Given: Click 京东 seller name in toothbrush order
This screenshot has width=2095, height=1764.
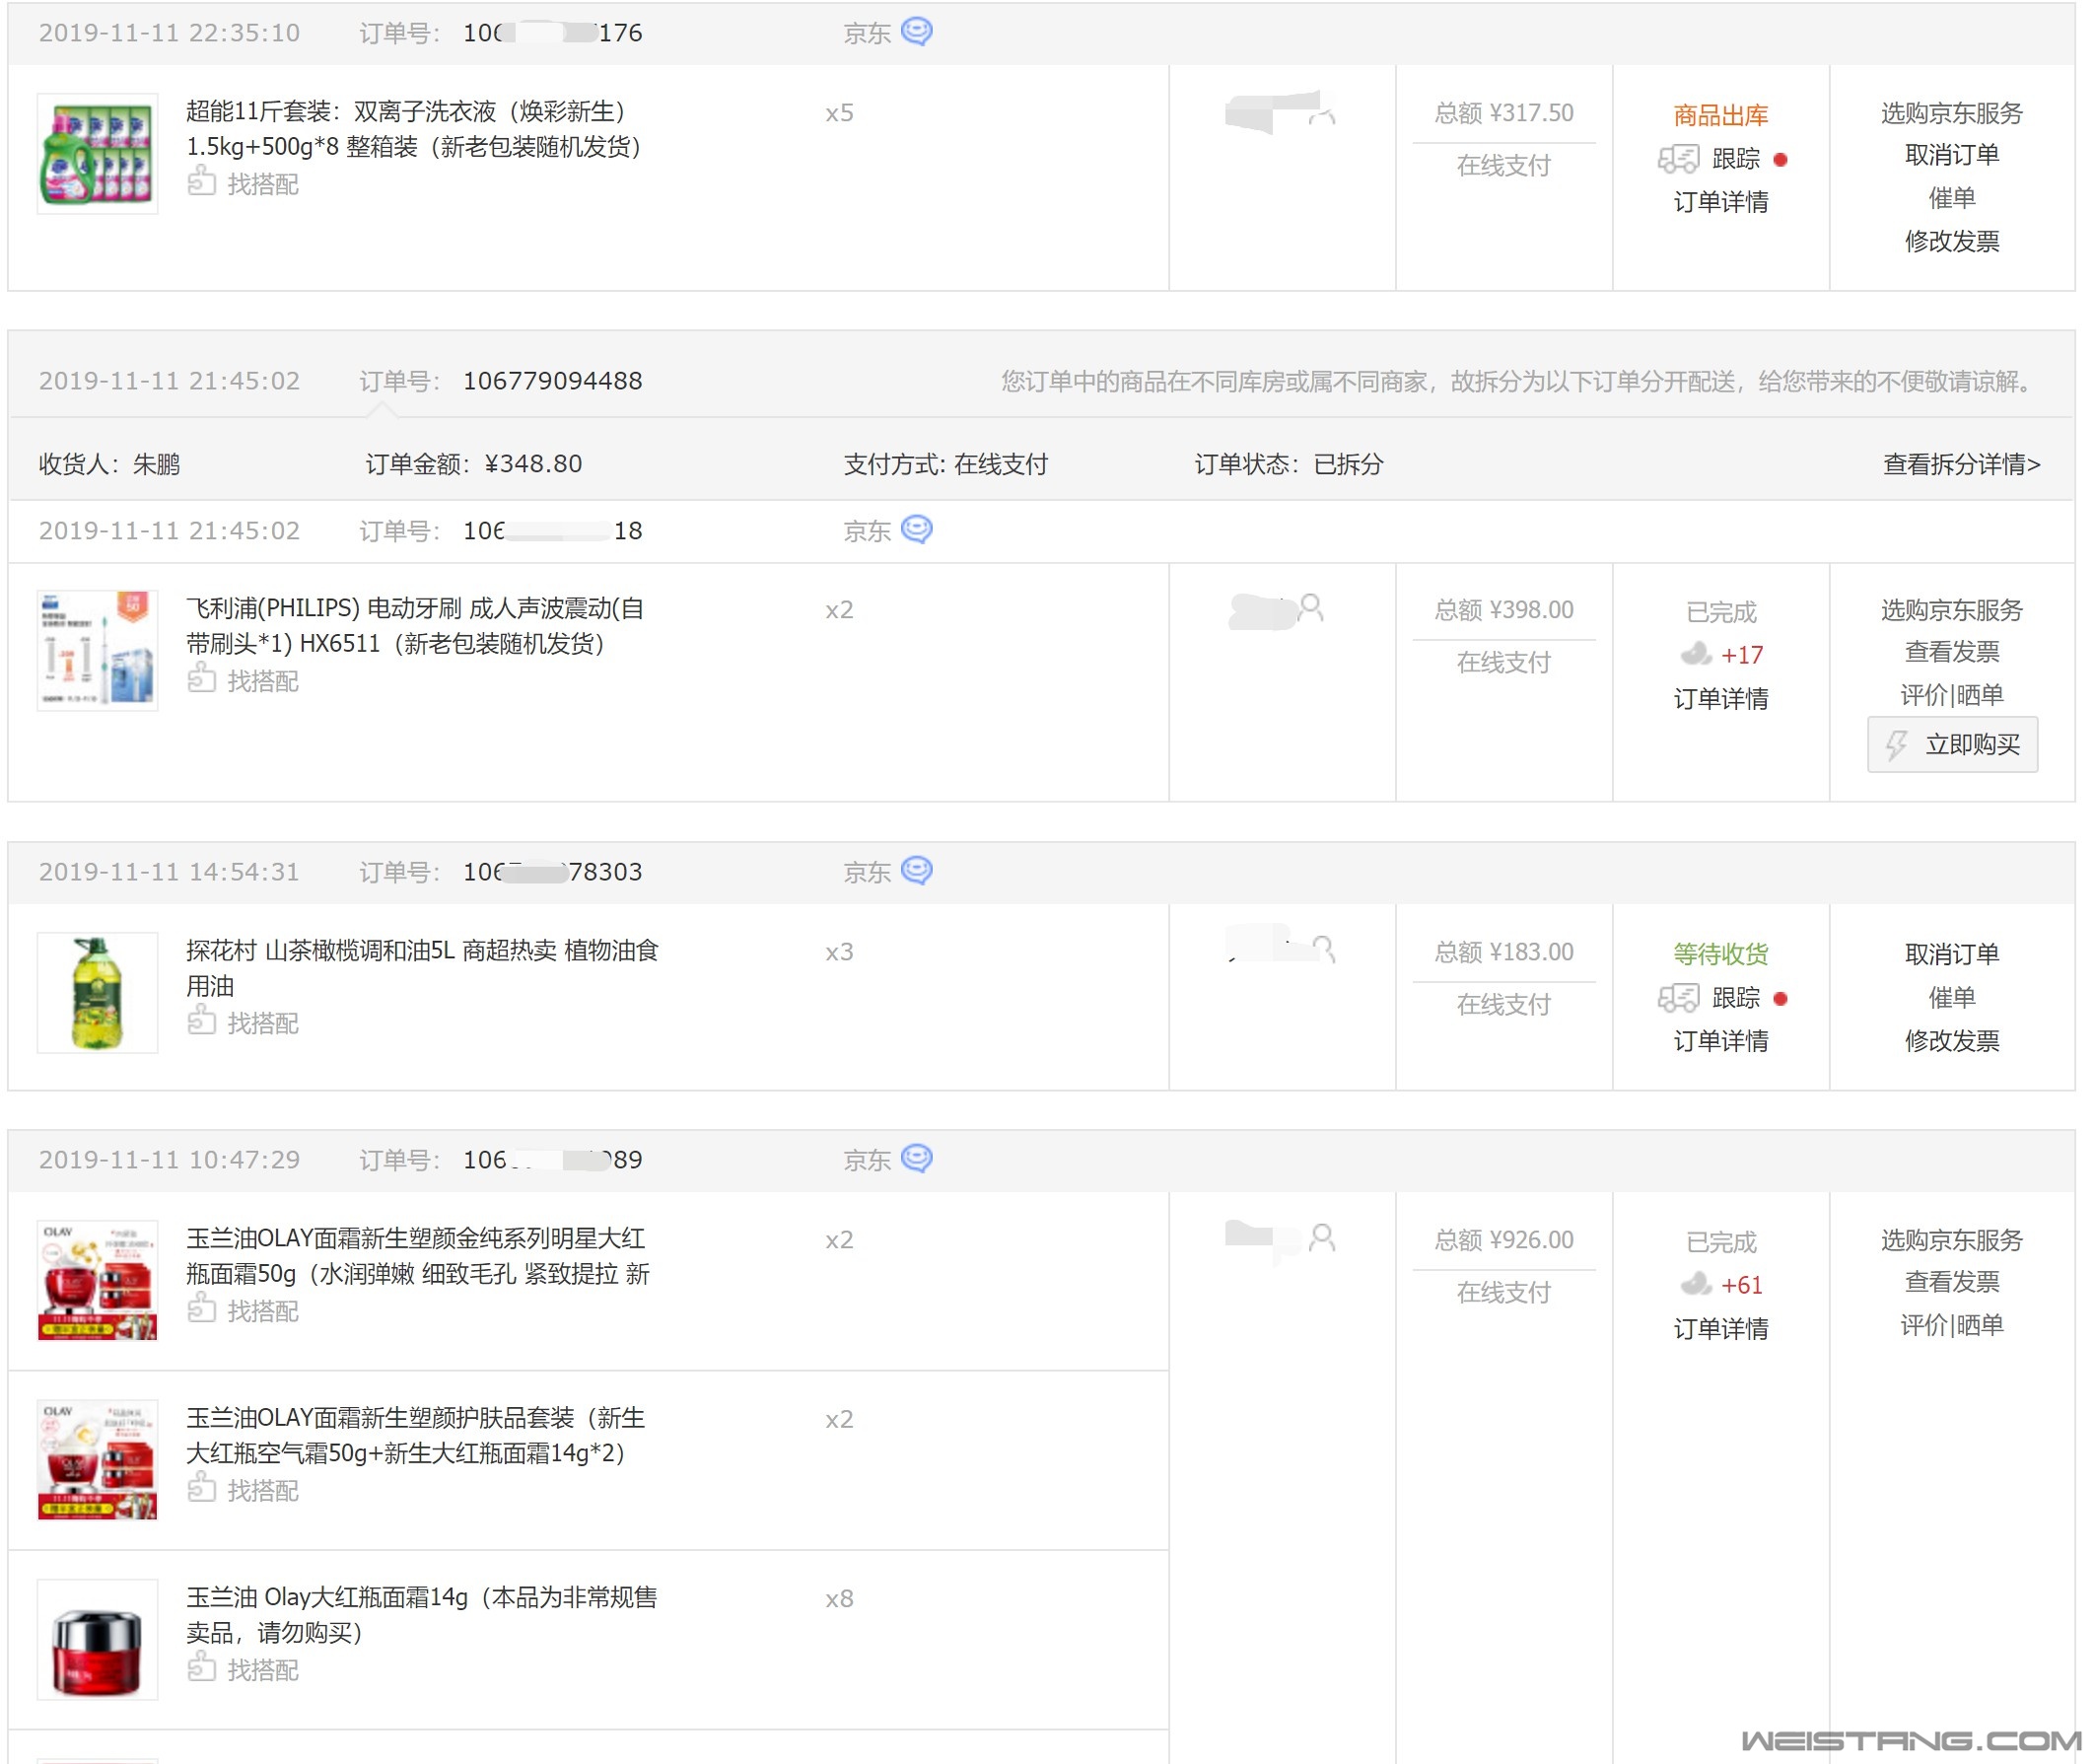Looking at the screenshot, I should point(866,531).
